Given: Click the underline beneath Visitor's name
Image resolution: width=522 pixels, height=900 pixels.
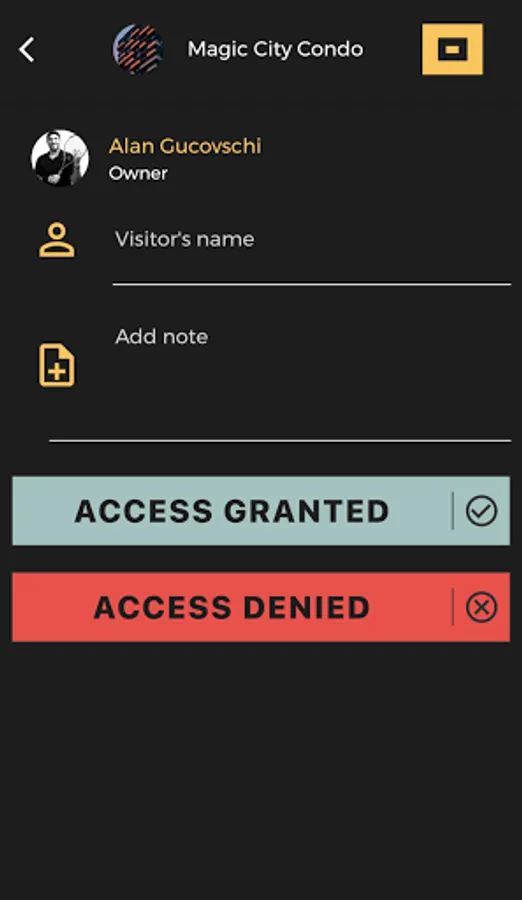Looking at the screenshot, I should click(312, 284).
